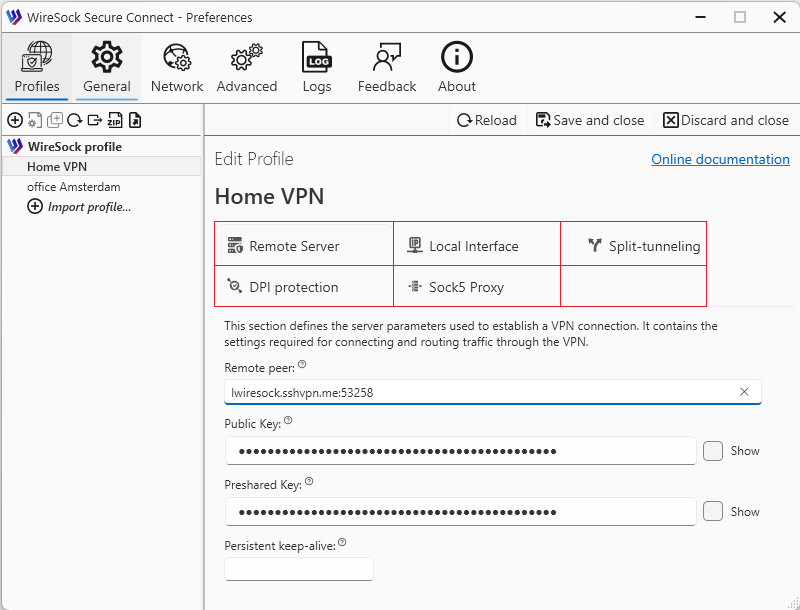800x610 pixels.
Task: Open the About section
Action: click(x=457, y=68)
